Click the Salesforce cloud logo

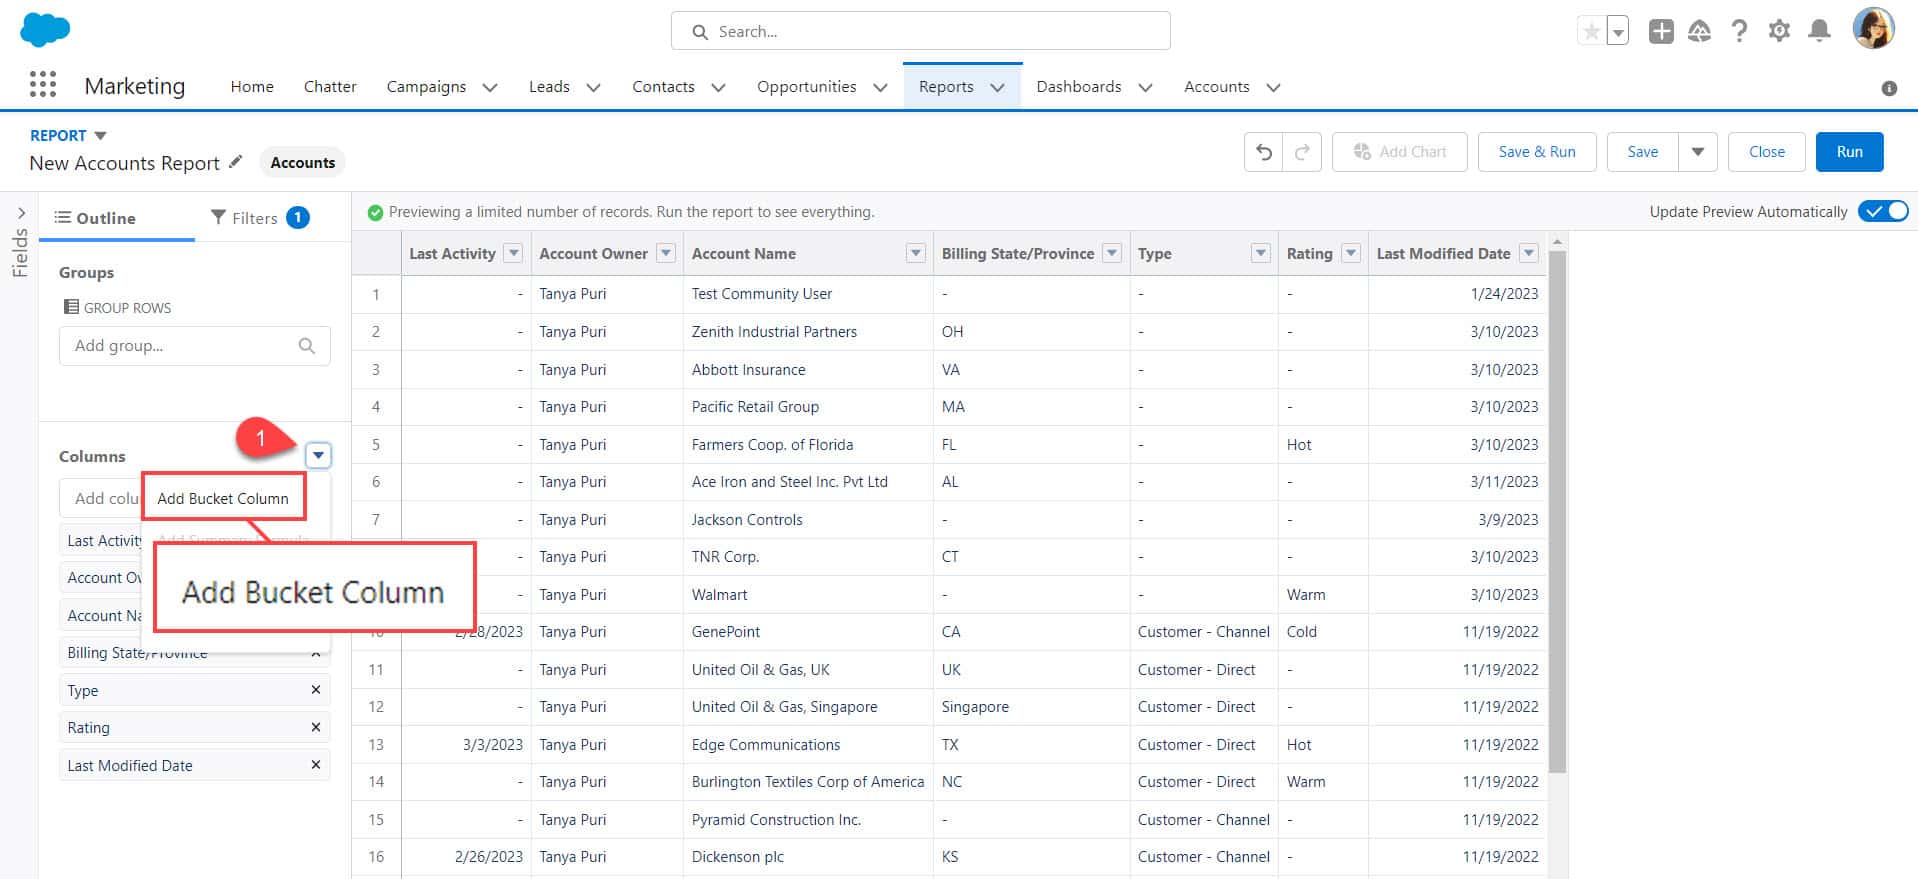(x=45, y=30)
